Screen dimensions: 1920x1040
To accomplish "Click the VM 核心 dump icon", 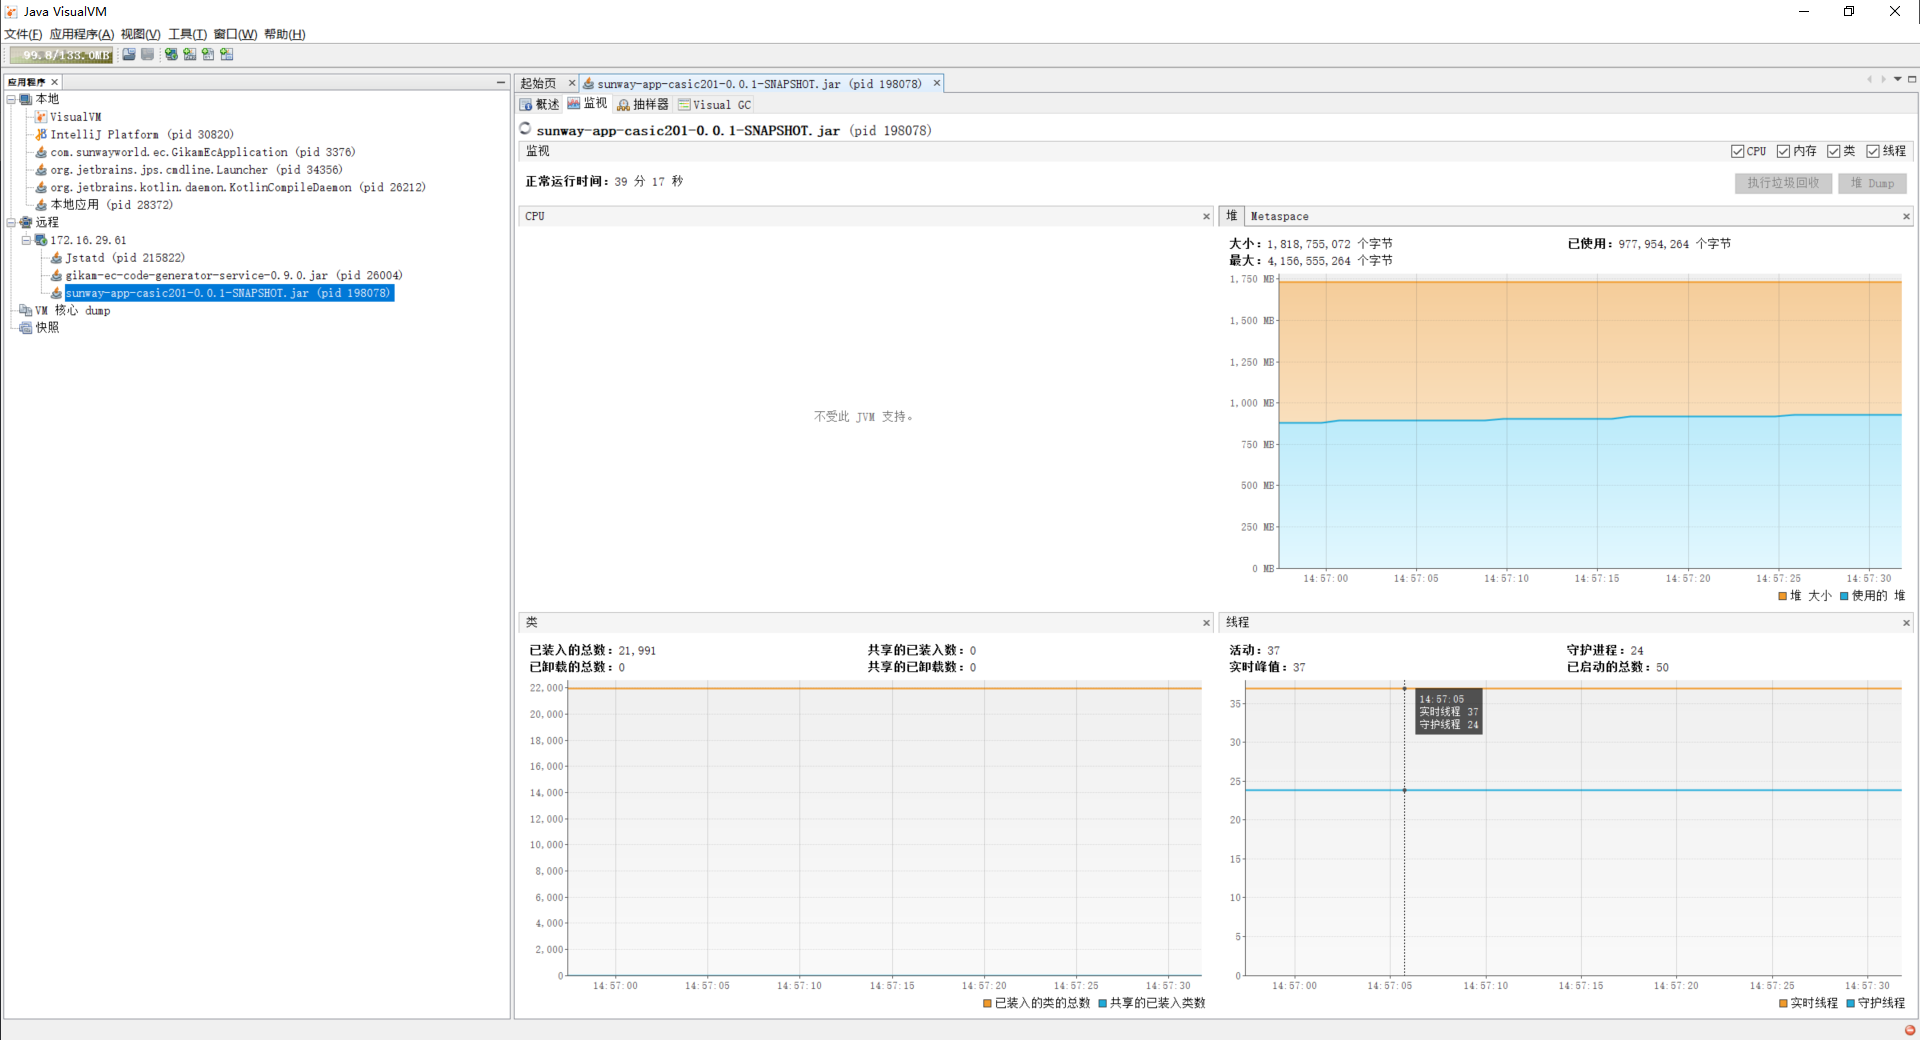I will tap(26, 311).
